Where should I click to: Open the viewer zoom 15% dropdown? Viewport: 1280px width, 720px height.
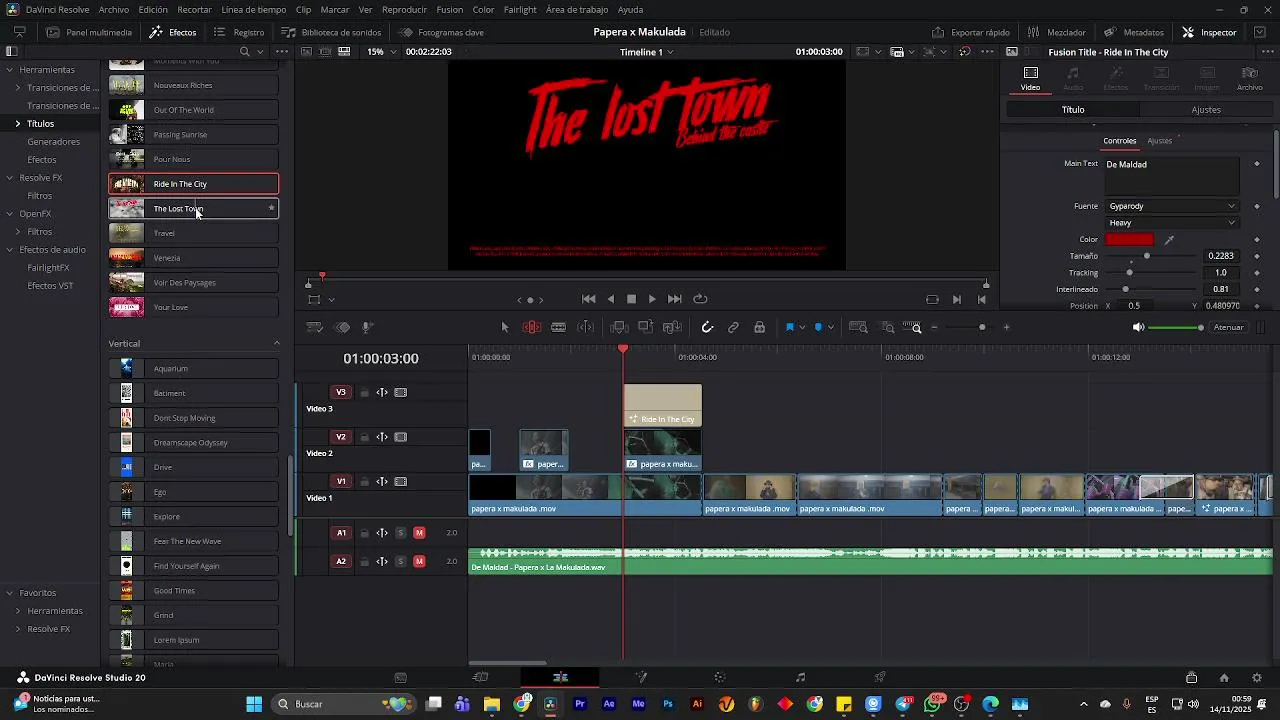(x=380, y=52)
